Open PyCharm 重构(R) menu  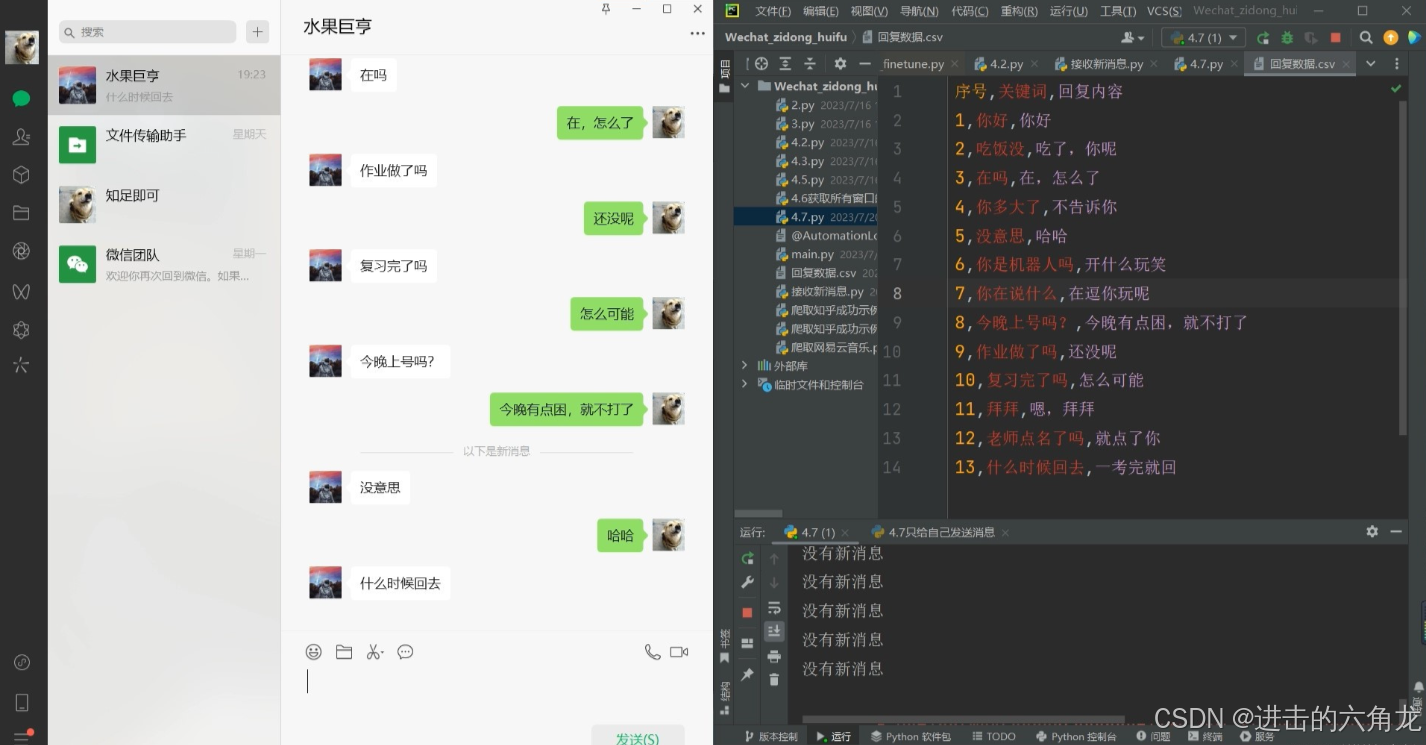tap(1019, 11)
